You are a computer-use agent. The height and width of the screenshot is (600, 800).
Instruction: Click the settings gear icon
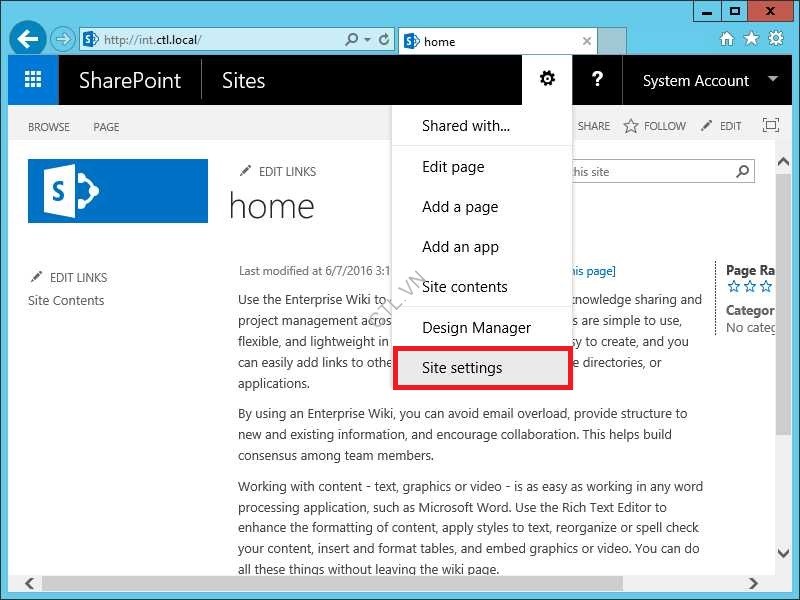click(x=547, y=79)
